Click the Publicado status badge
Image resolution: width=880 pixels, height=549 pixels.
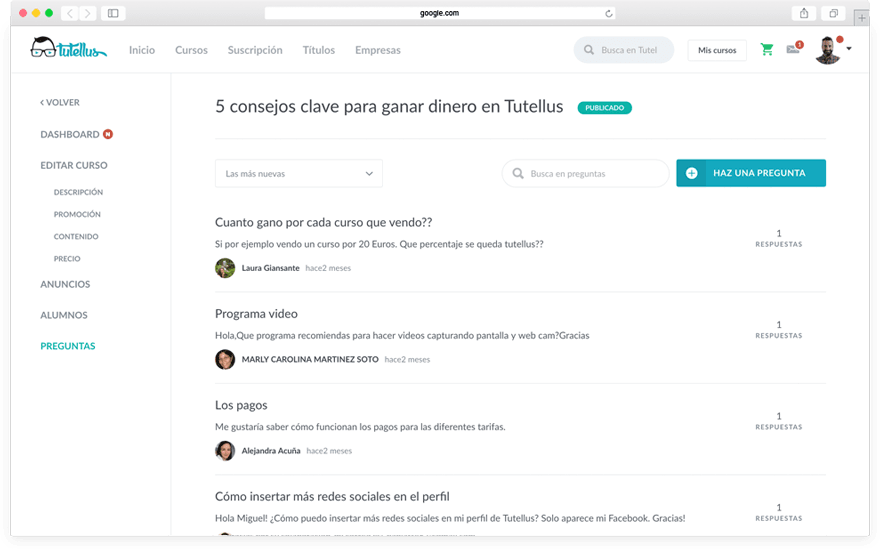[x=604, y=108]
